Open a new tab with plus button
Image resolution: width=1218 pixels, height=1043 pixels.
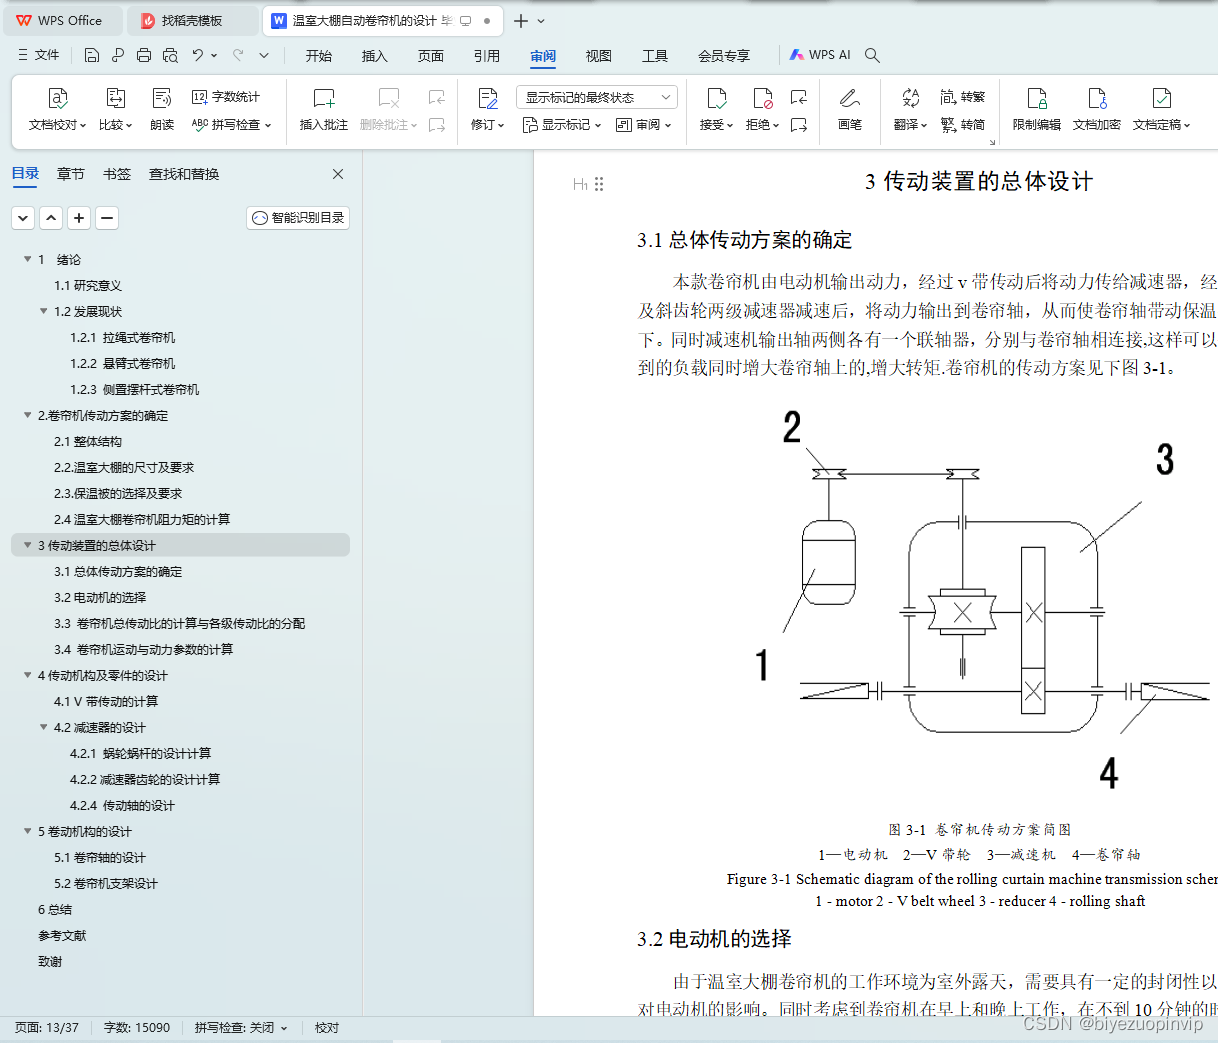pyautogui.click(x=520, y=20)
